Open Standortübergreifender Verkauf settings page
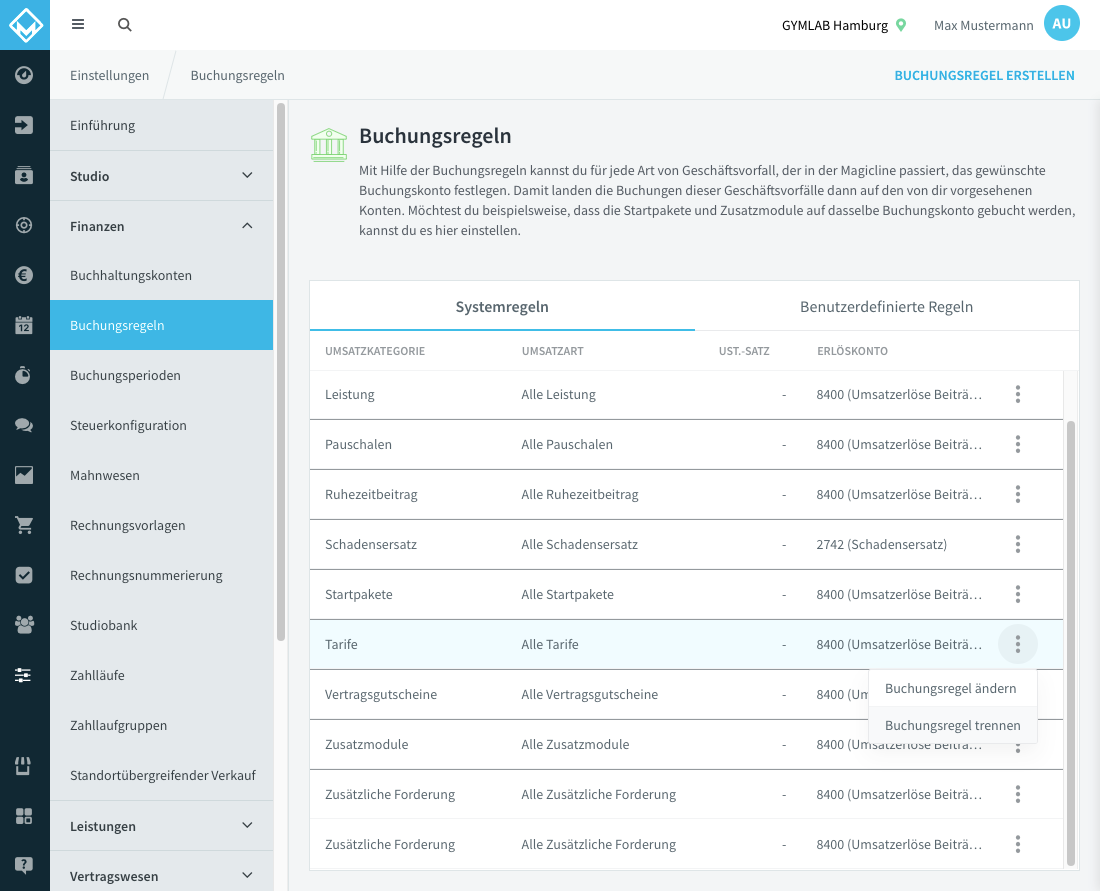Screen dimensions: 1100x891 coord(161,775)
